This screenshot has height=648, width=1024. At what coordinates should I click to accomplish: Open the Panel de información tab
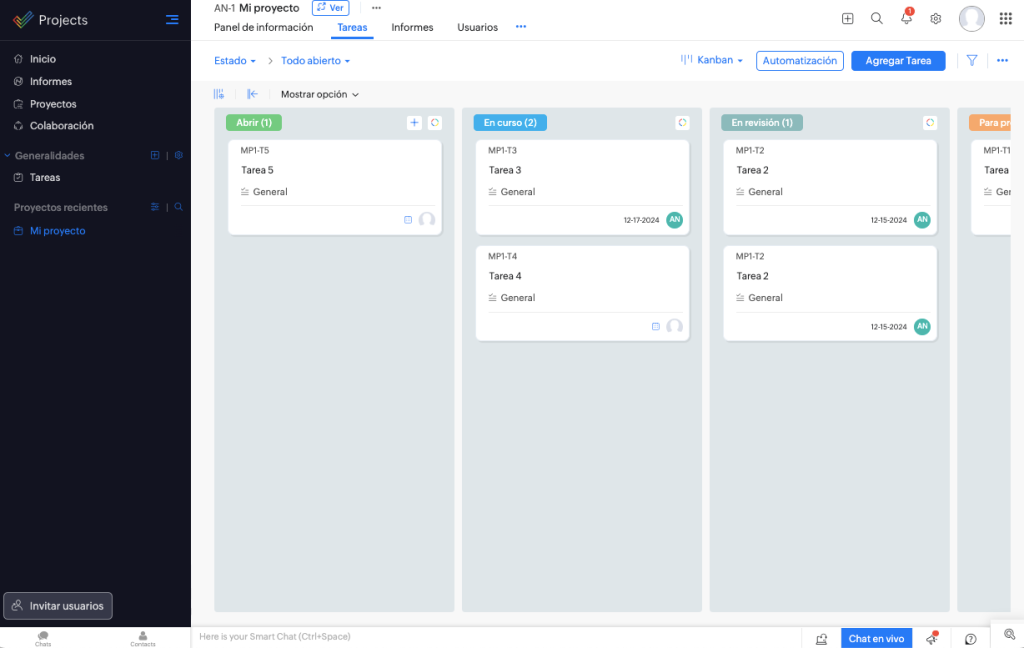[x=262, y=27]
